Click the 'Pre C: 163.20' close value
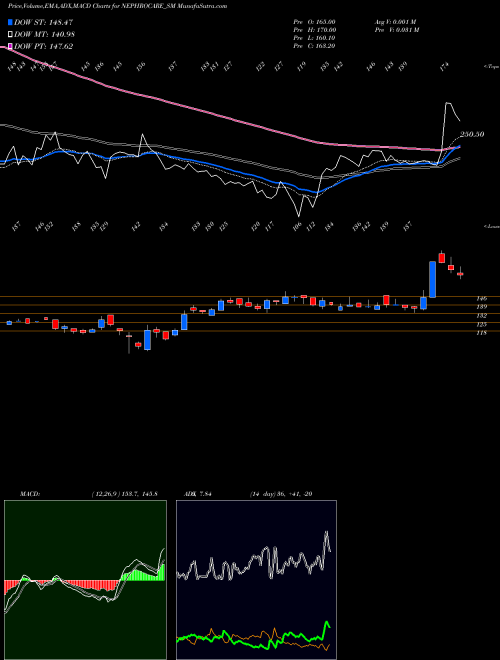500x660 pixels. (314, 46)
